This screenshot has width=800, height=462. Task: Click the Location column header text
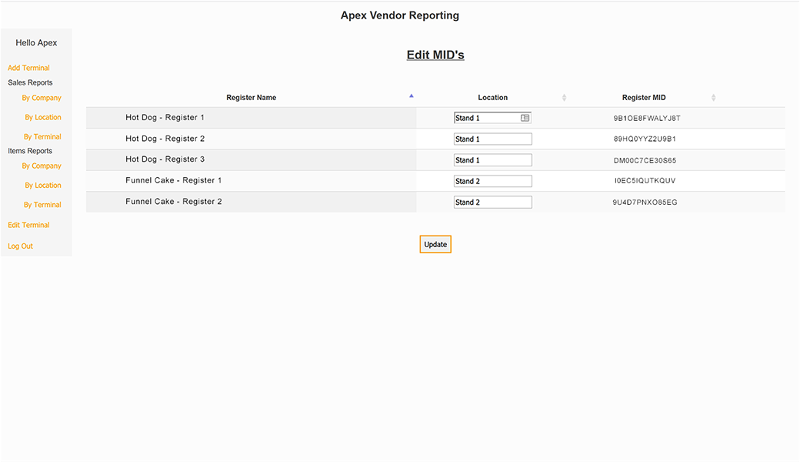pos(492,97)
